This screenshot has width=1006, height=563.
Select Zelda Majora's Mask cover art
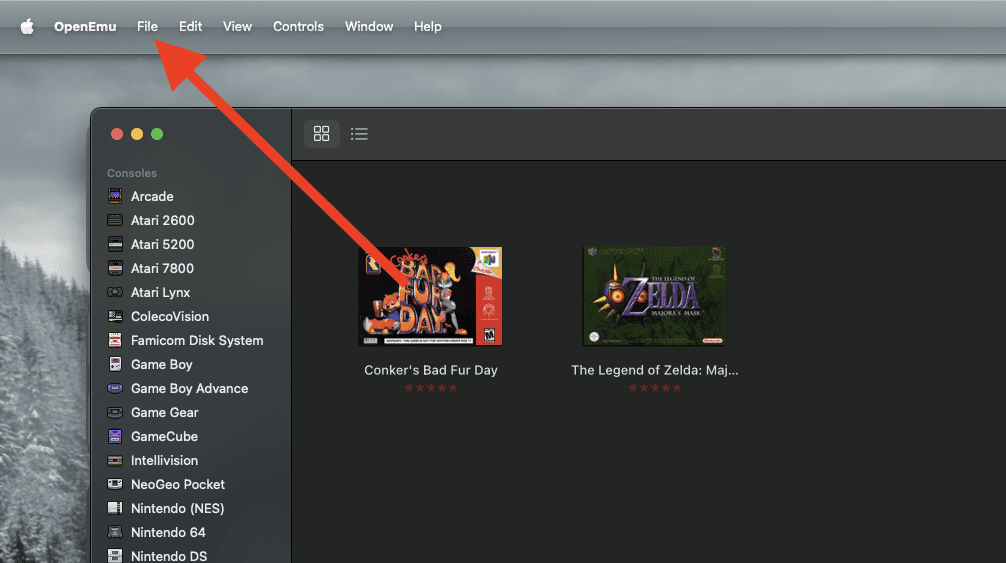point(654,296)
